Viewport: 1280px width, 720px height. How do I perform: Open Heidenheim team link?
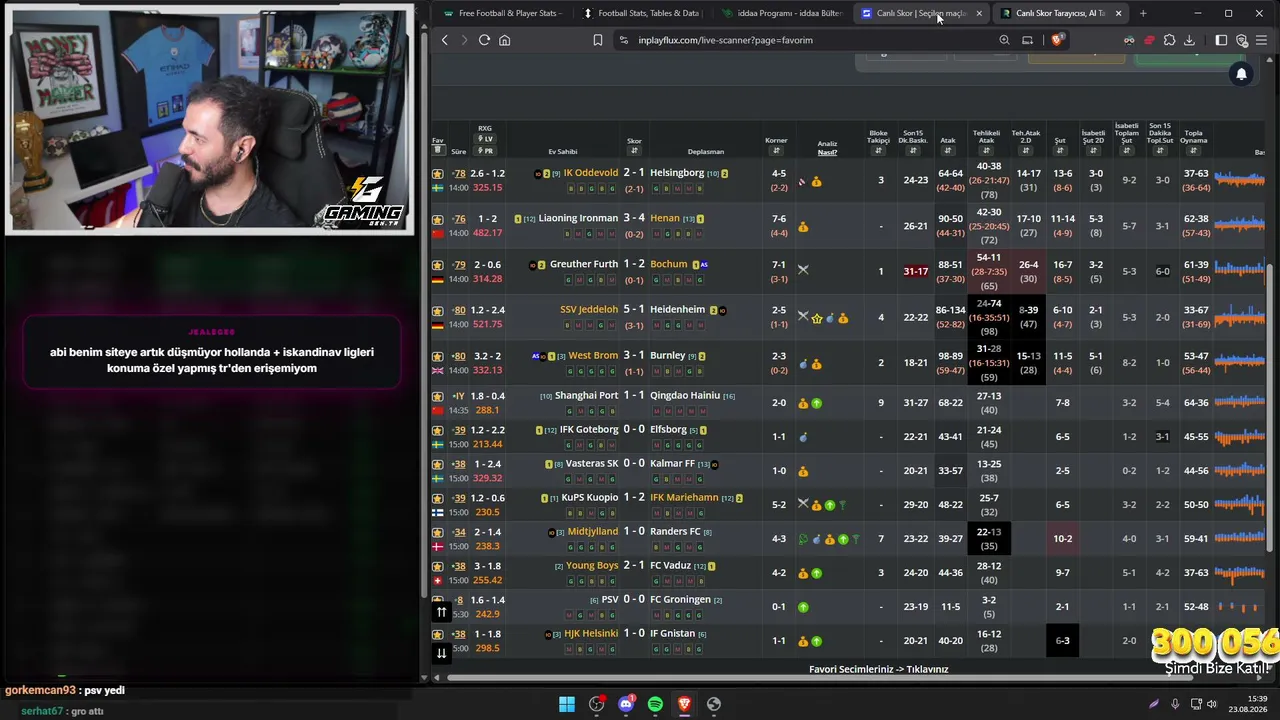[678, 309]
